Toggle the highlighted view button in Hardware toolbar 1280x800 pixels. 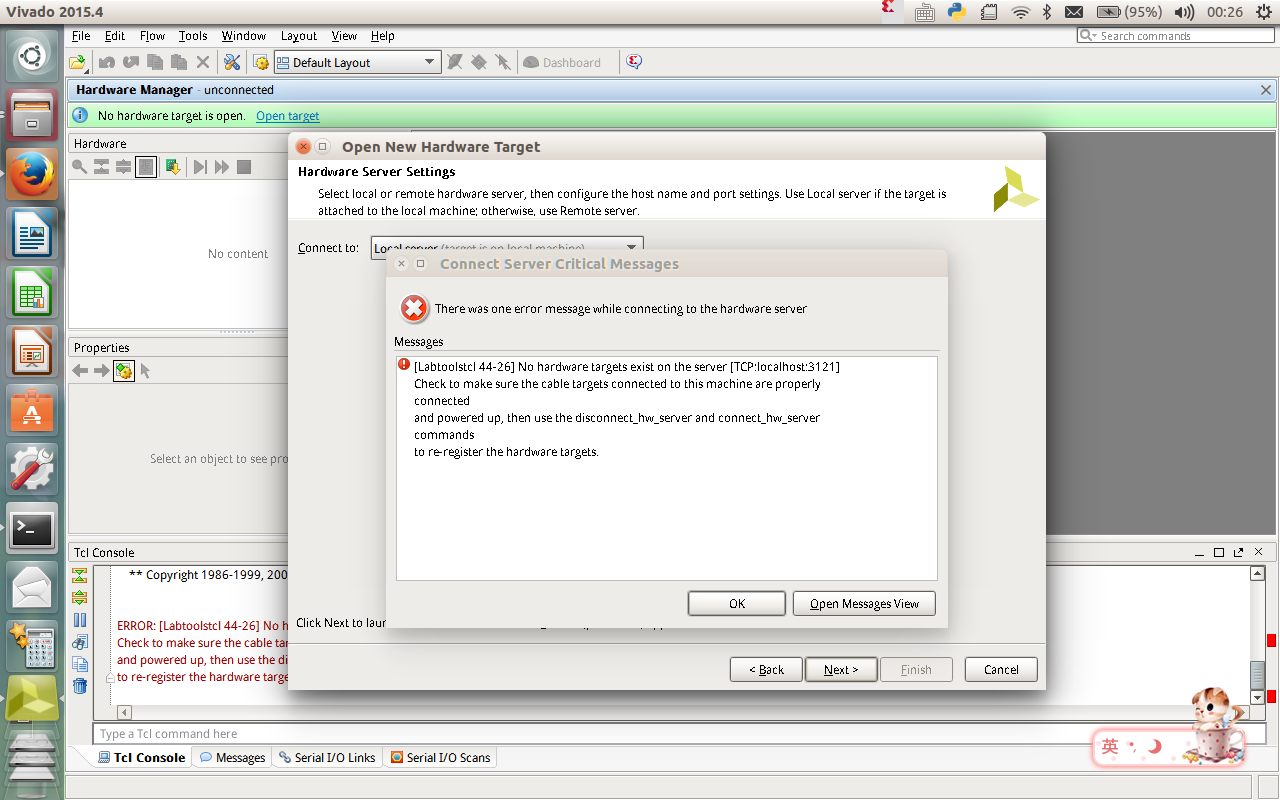[x=146, y=166]
